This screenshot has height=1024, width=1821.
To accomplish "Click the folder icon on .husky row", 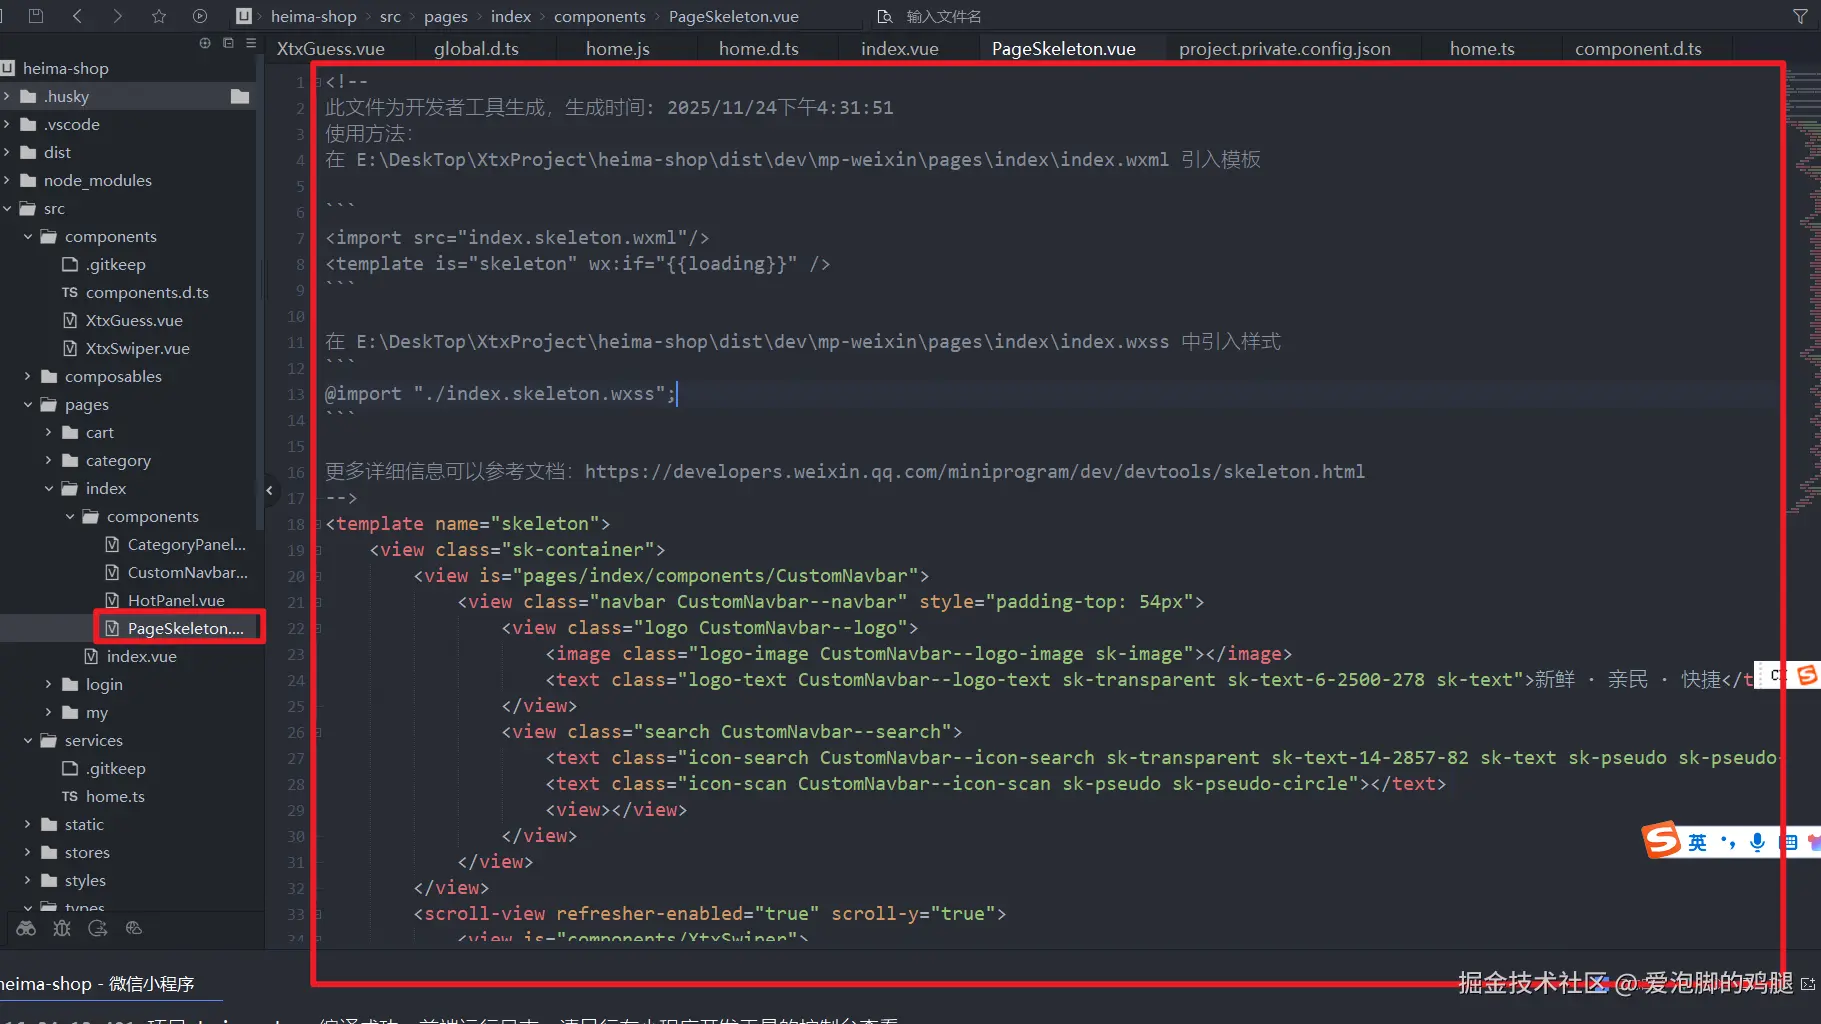I will (240, 96).
